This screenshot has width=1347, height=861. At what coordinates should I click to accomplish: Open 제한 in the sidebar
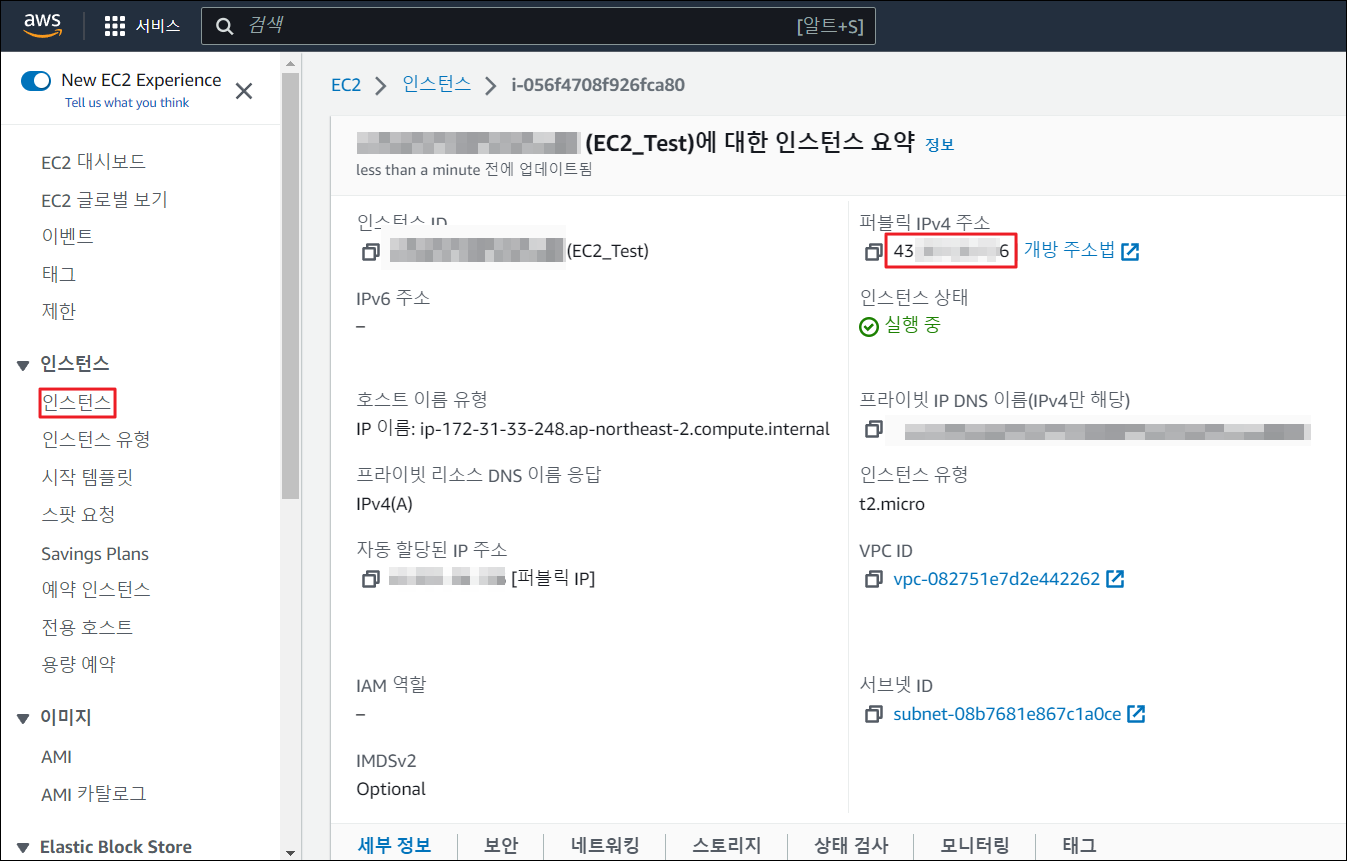(x=58, y=311)
